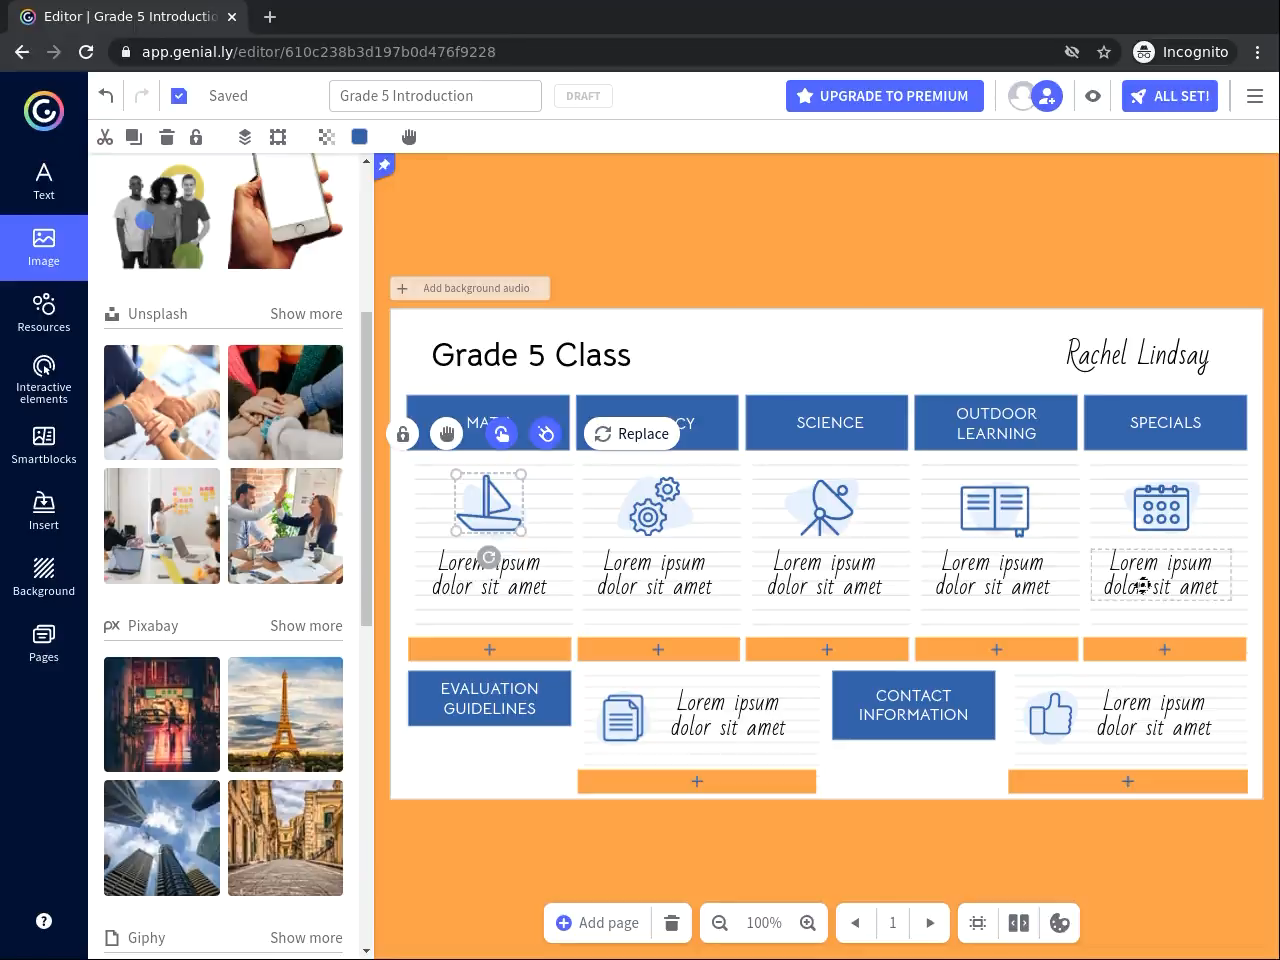Click the SCIENCE header block
1280x960 pixels.
coord(827,422)
